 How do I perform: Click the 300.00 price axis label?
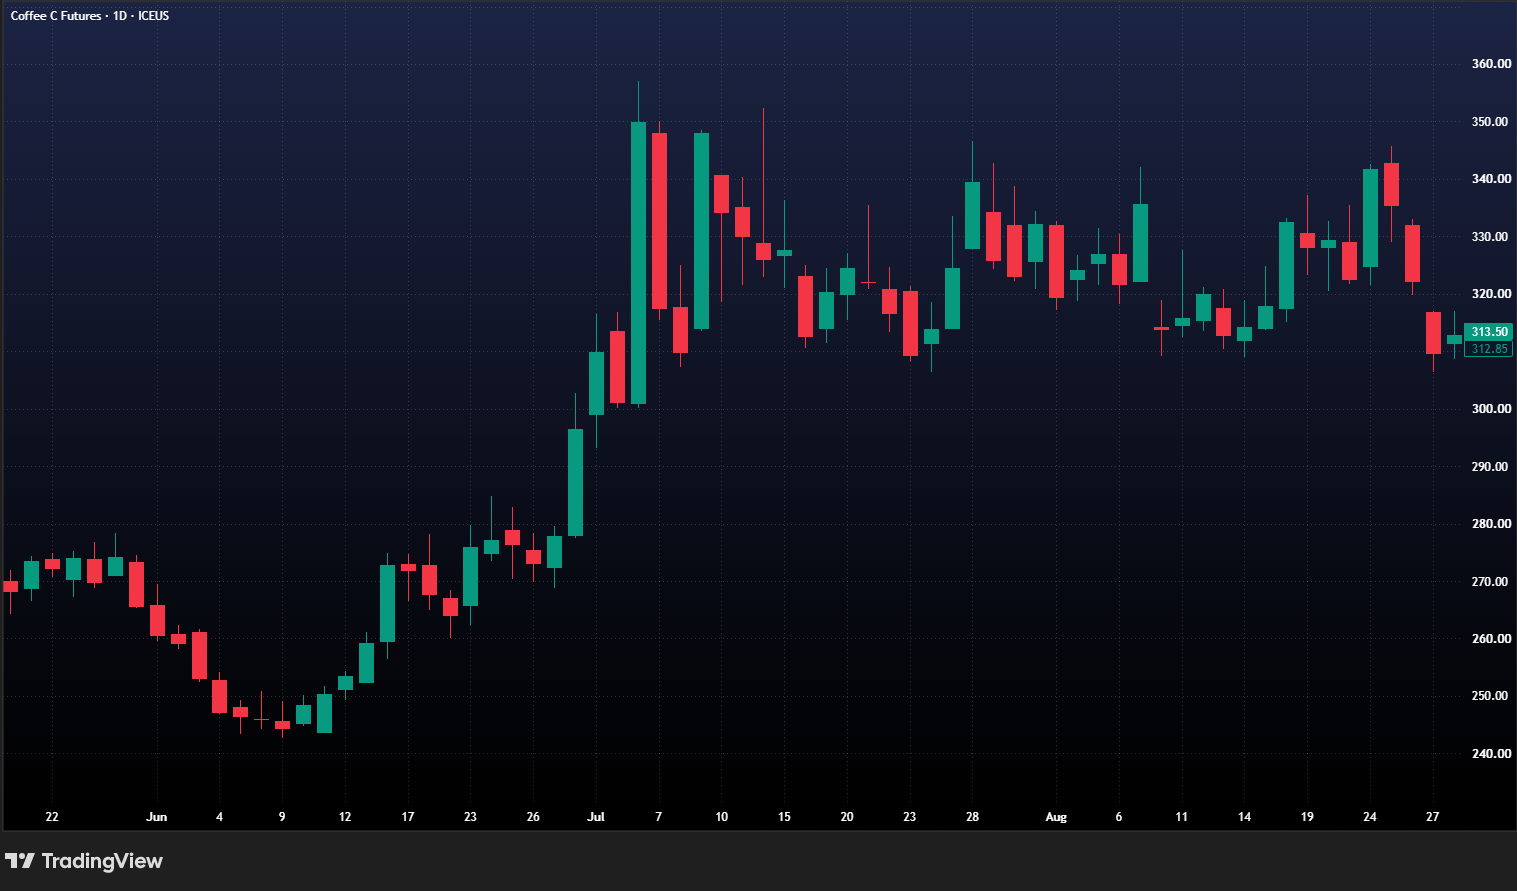(x=1491, y=409)
